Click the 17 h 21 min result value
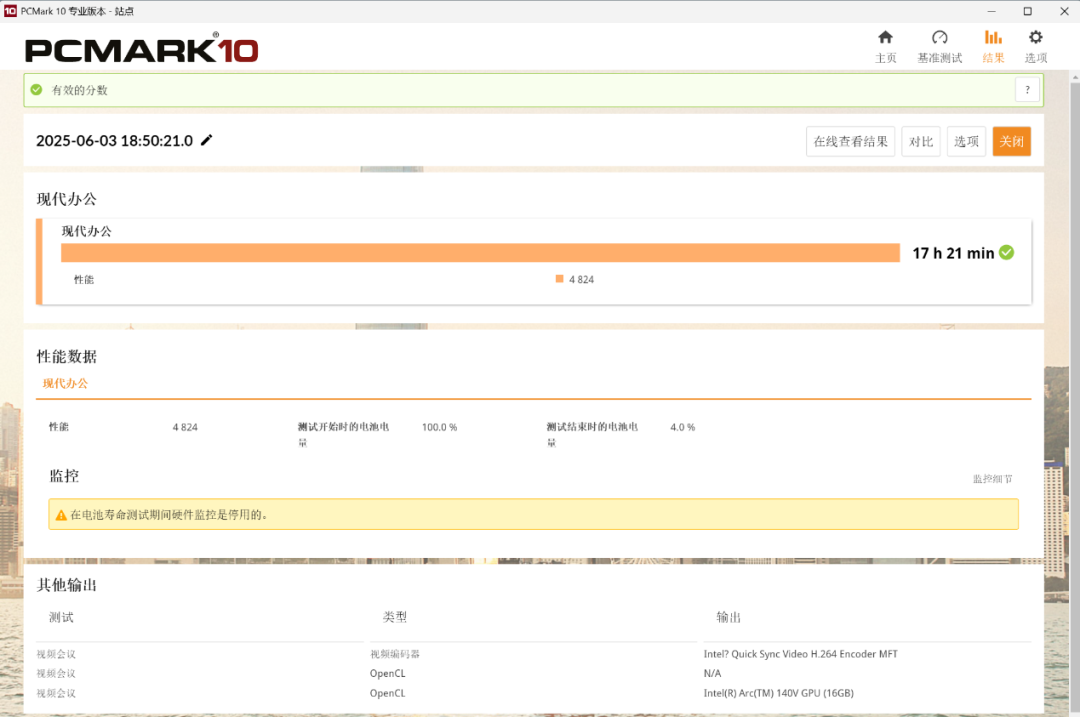 pyautogui.click(x=953, y=253)
